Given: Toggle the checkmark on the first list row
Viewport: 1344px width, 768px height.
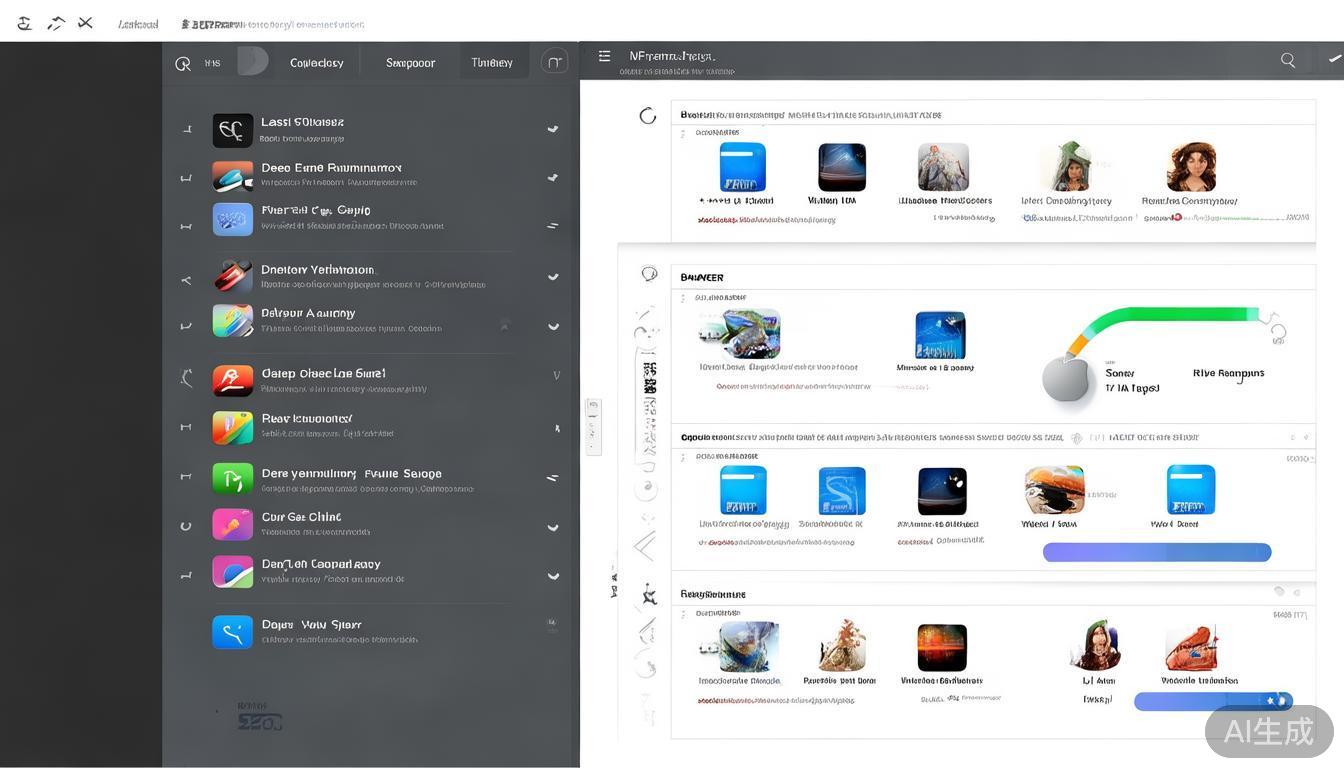Looking at the screenshot, I should (x=552, y=129).
